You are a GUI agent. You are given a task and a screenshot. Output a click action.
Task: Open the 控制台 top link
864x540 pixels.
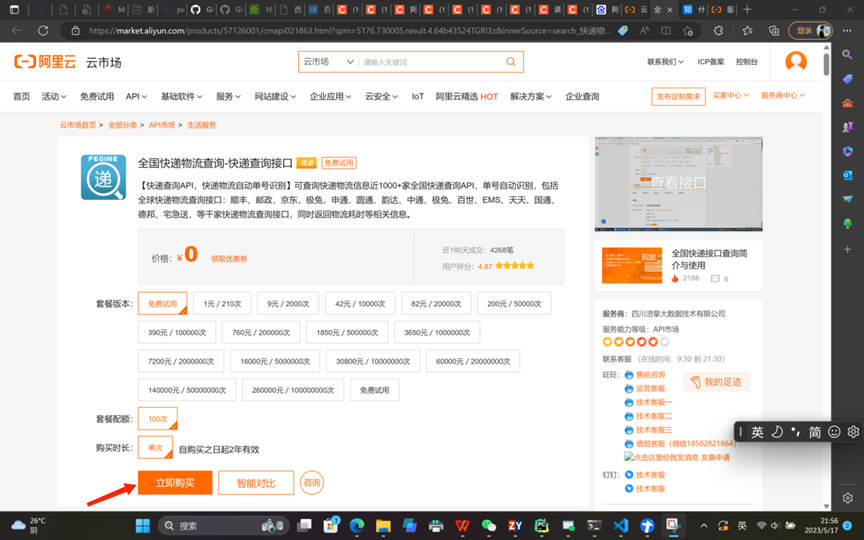(747, 62)
